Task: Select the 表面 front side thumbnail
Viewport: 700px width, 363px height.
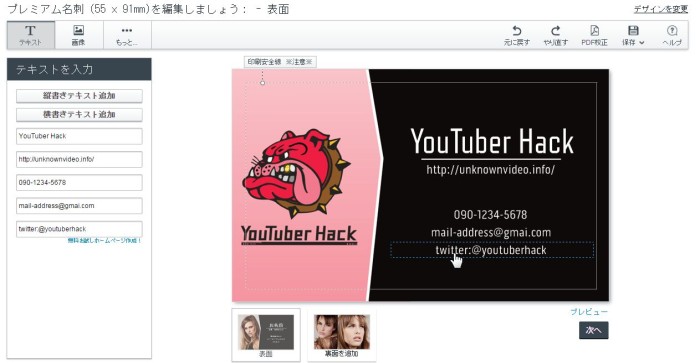Action: click(266, 335)
